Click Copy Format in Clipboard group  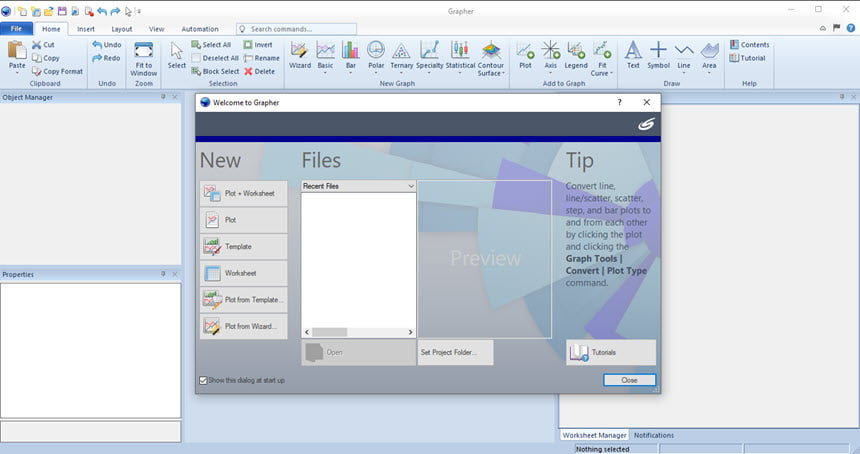click(57, 71)
